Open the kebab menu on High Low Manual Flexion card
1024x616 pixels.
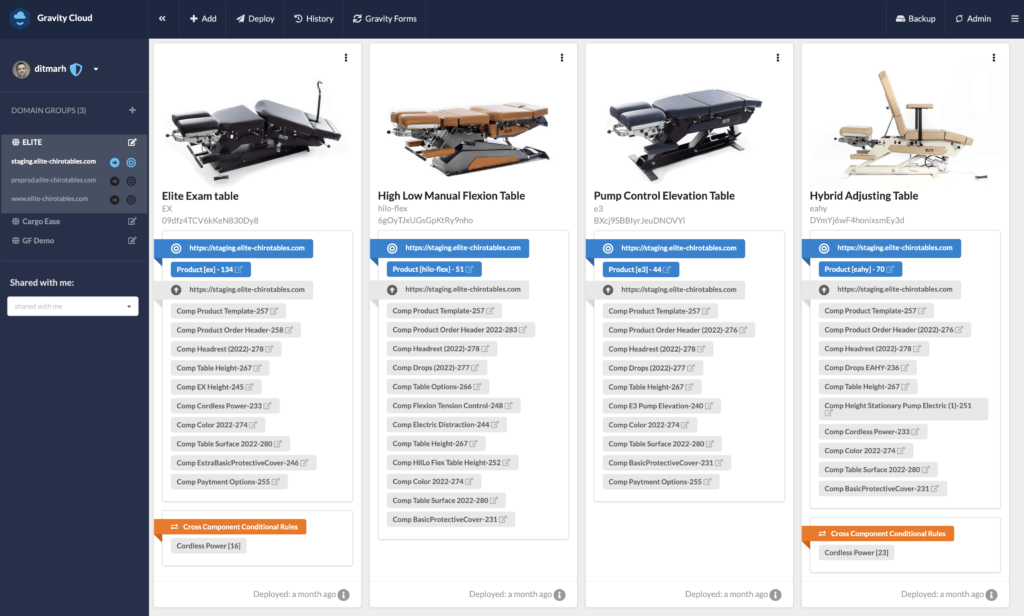(x=562, y=58)
